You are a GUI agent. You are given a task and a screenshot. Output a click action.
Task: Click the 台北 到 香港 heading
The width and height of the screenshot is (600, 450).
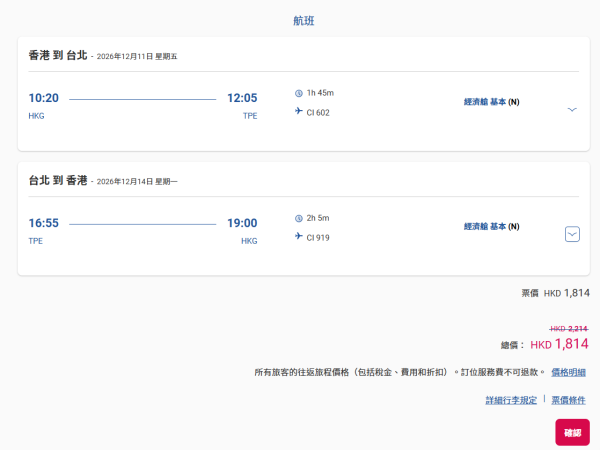(58, 180)
